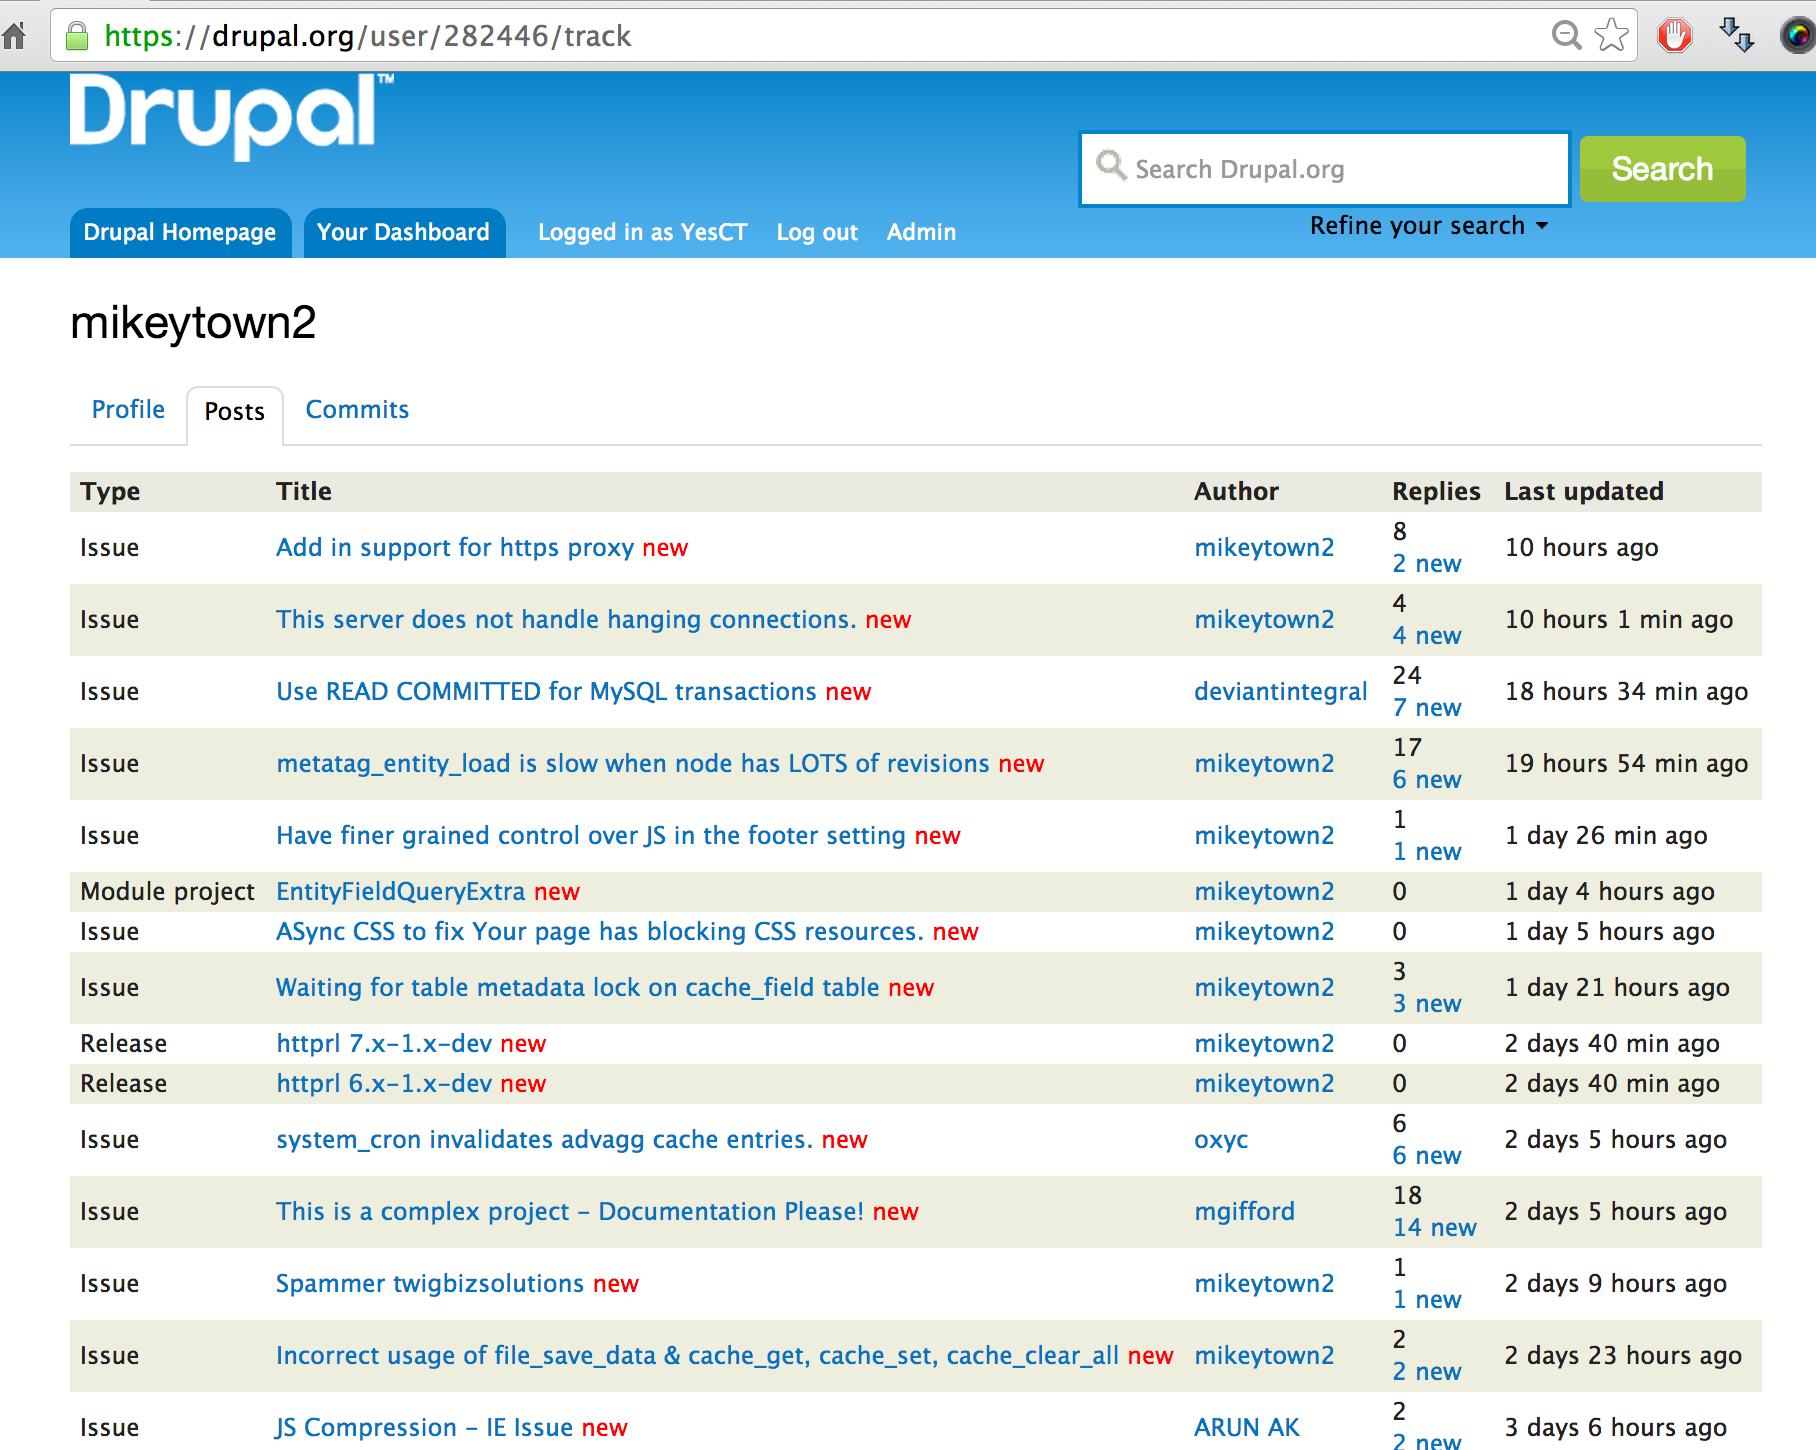This screenshot has width=1816, height=1450.
Task: Open issue about server hanging connections
Action: coord(566,620)
